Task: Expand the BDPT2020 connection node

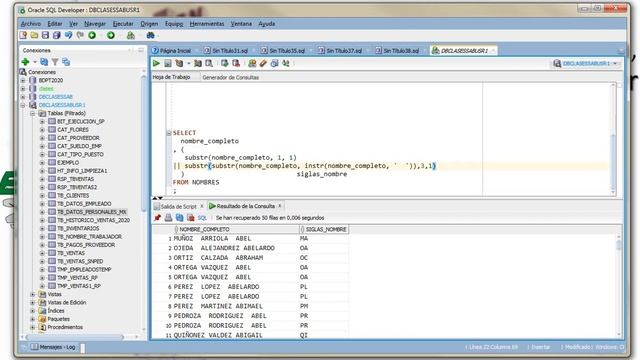Action: [x=23, y=80]
